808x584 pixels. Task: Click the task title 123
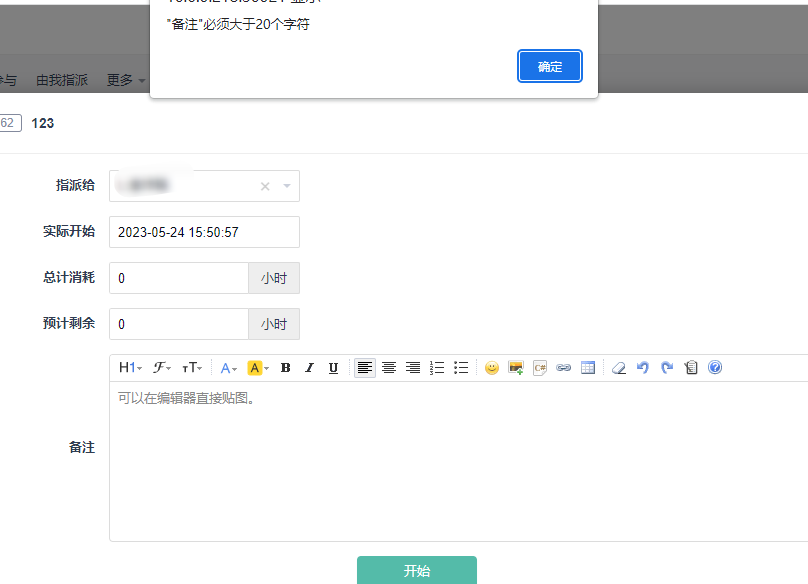(42, 123)
